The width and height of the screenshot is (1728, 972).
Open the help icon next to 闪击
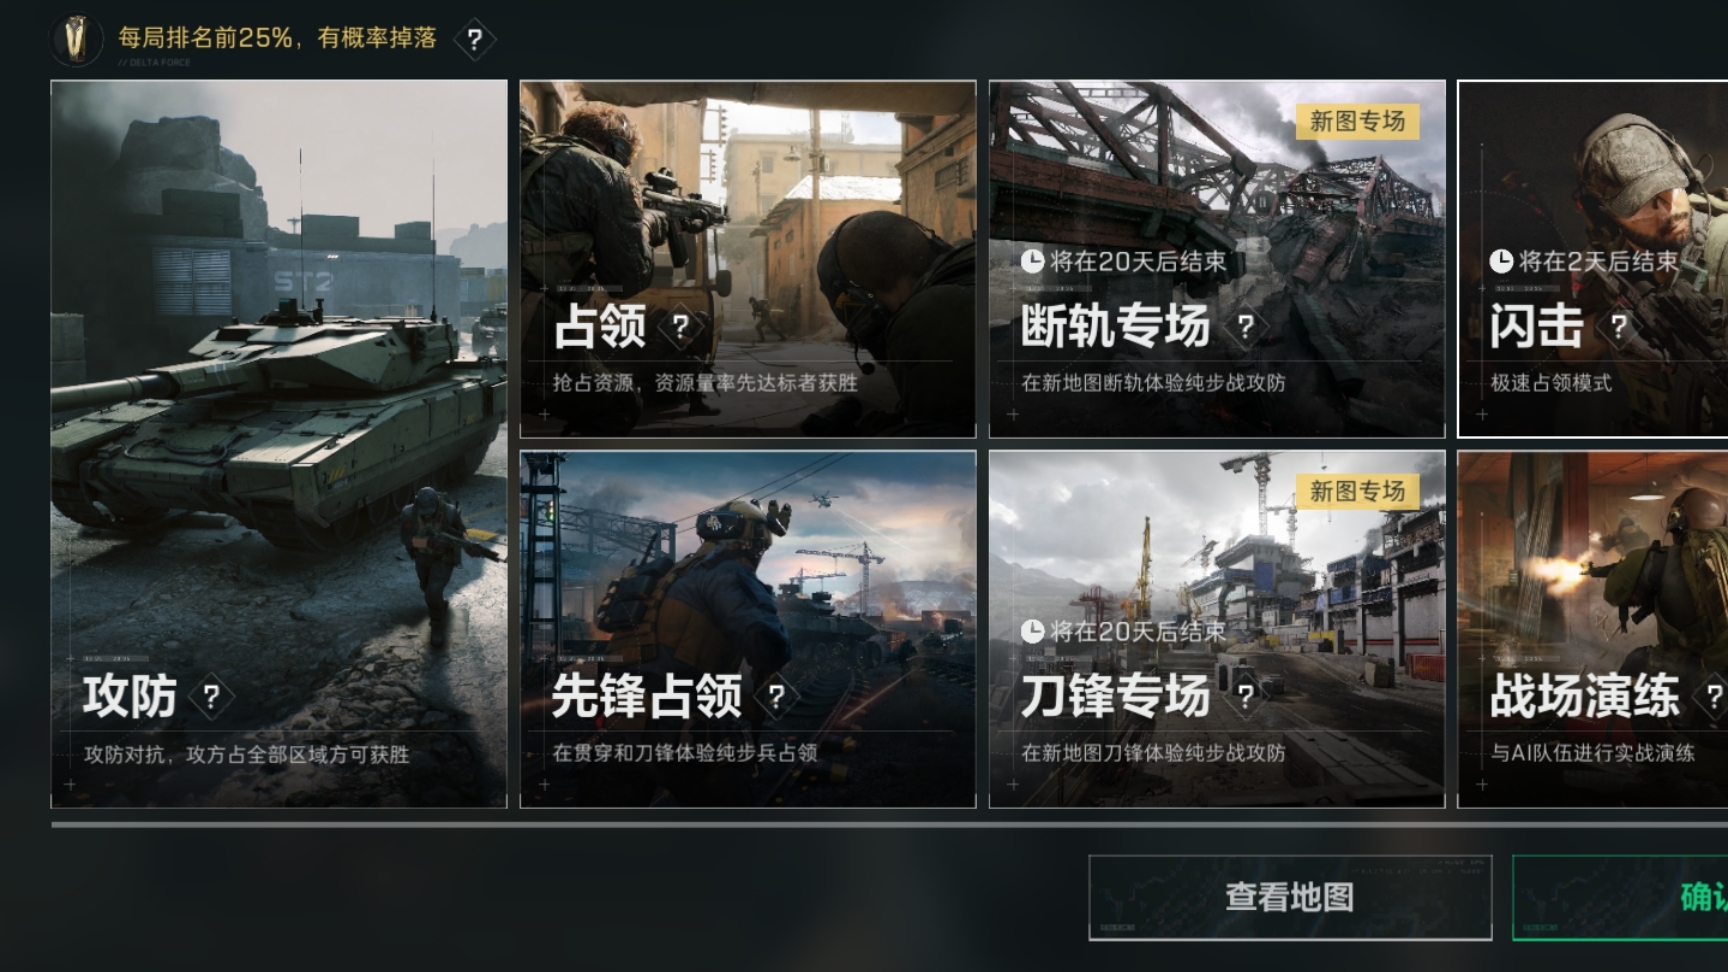pos(1618,326)
